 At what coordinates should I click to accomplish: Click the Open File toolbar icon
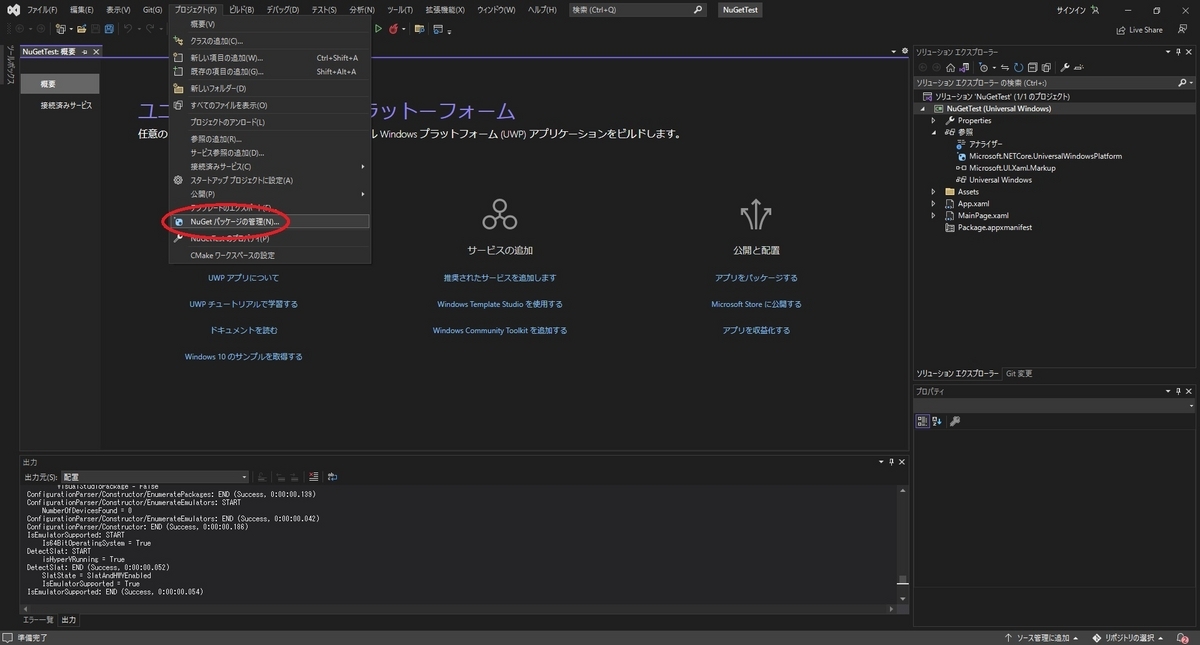[81, 29]
